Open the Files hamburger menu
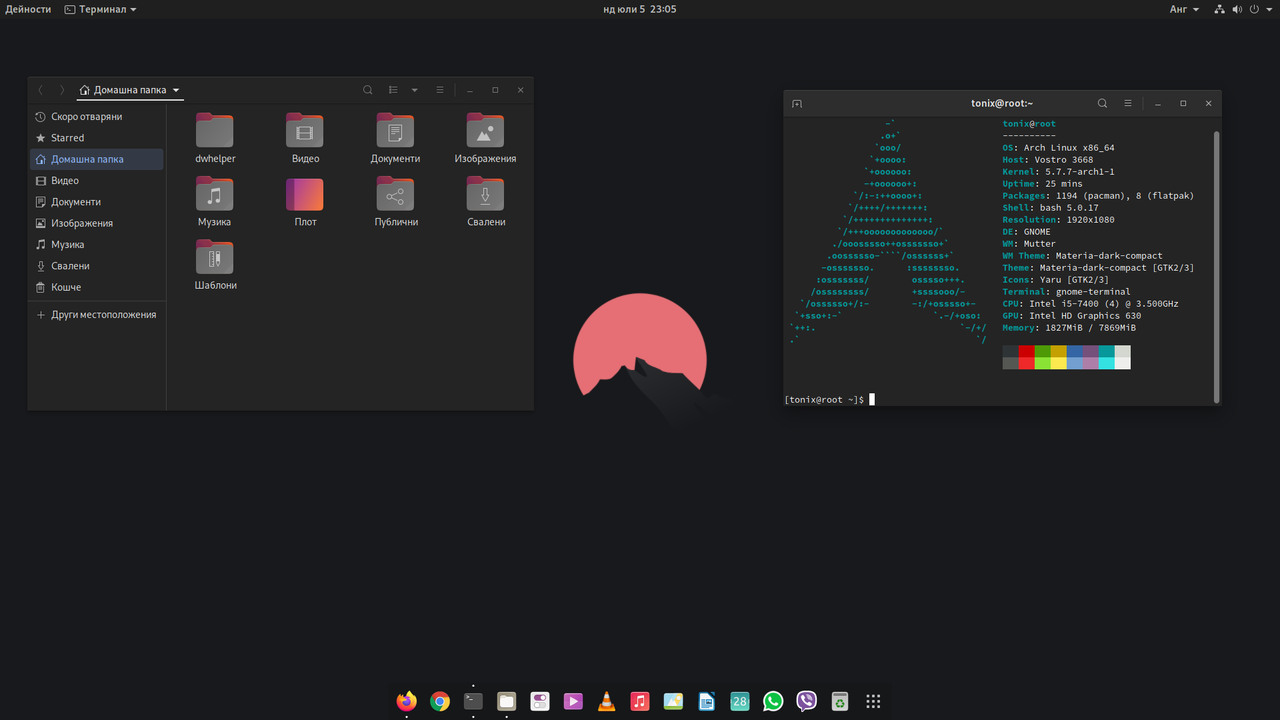1280x720 pixels. pos(440,90)
